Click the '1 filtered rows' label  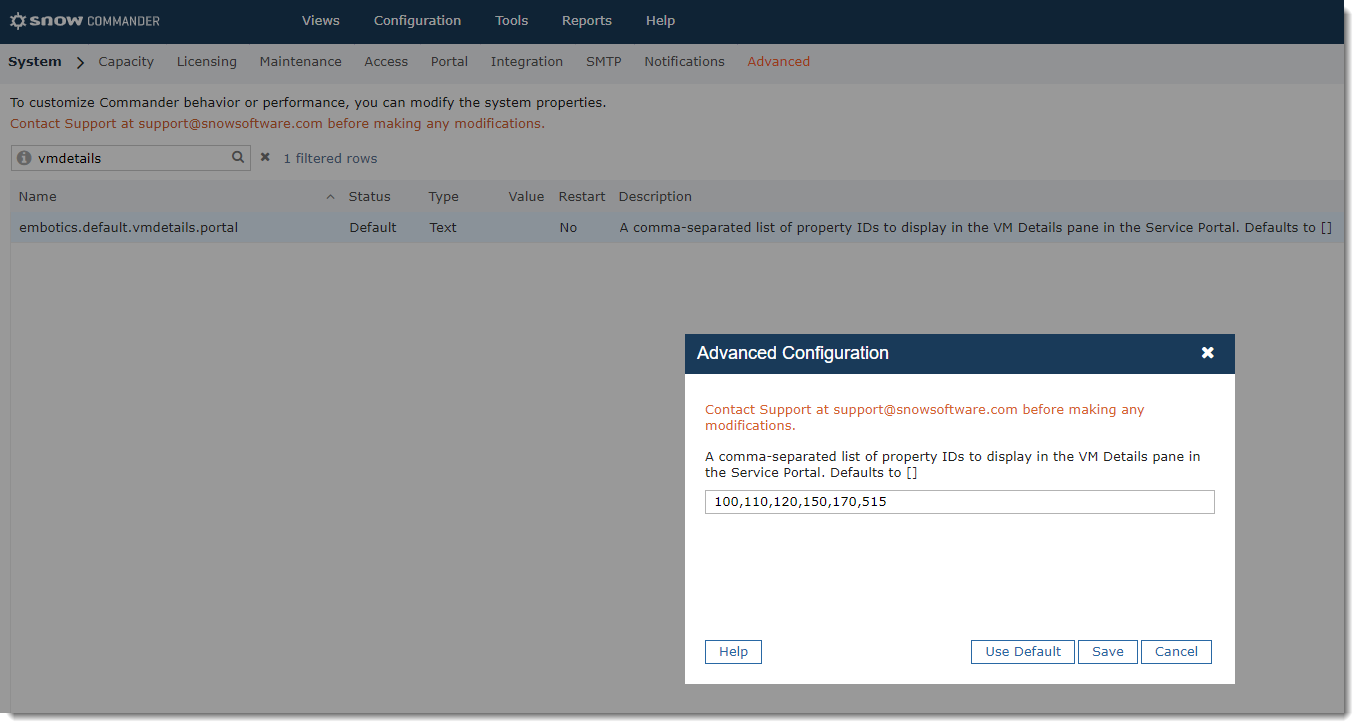[330, 158]
